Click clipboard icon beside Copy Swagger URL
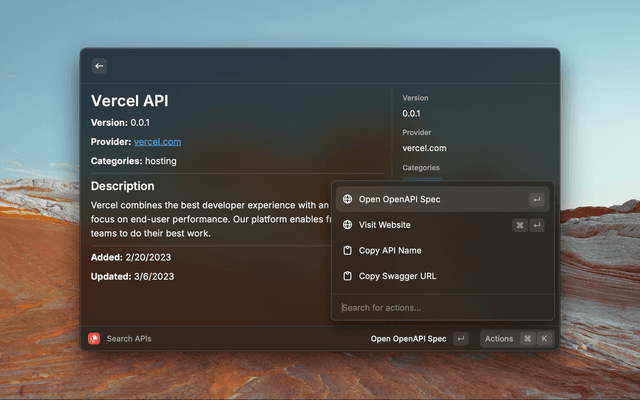 (x=347, y=276)
